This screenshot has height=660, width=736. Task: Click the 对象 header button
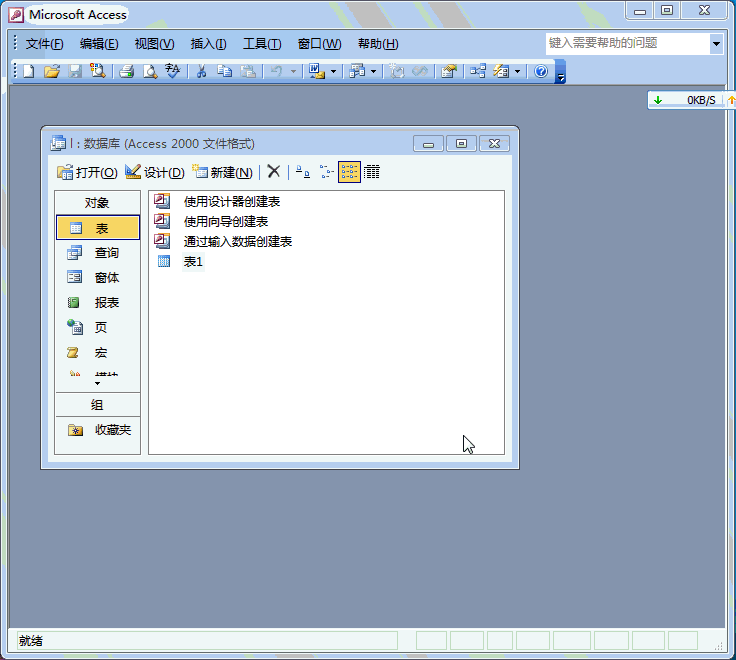(x=98, y=203)
